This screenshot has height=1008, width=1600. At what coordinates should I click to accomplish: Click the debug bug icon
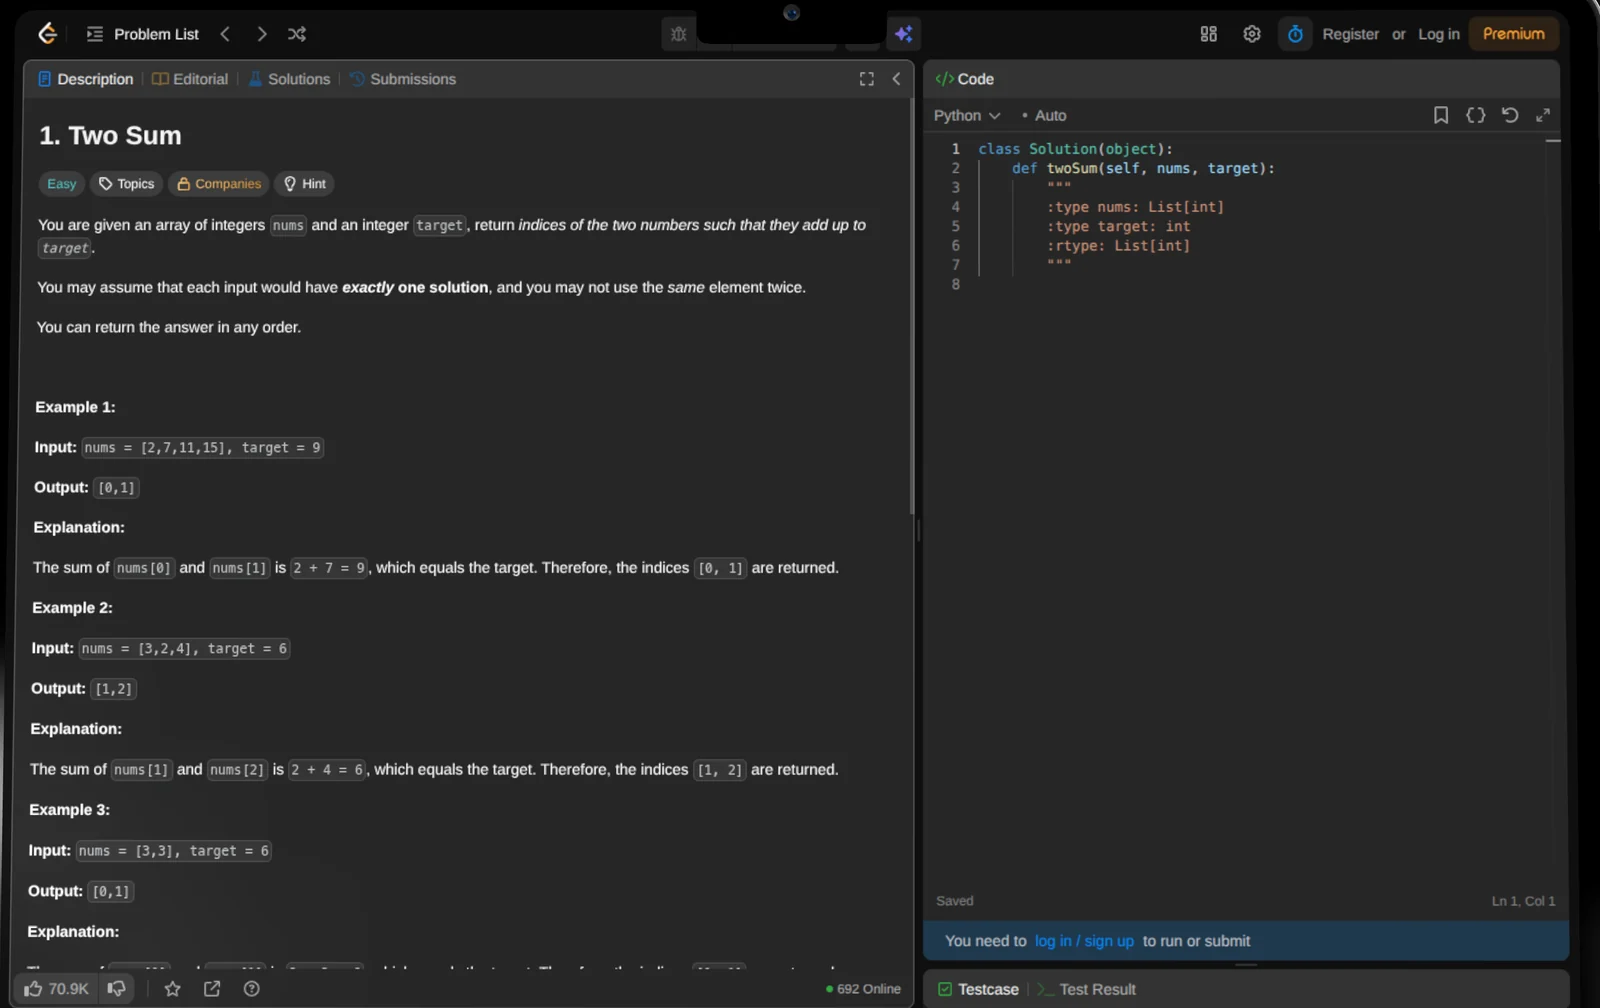pyautogui.click(x=679, y=34)
